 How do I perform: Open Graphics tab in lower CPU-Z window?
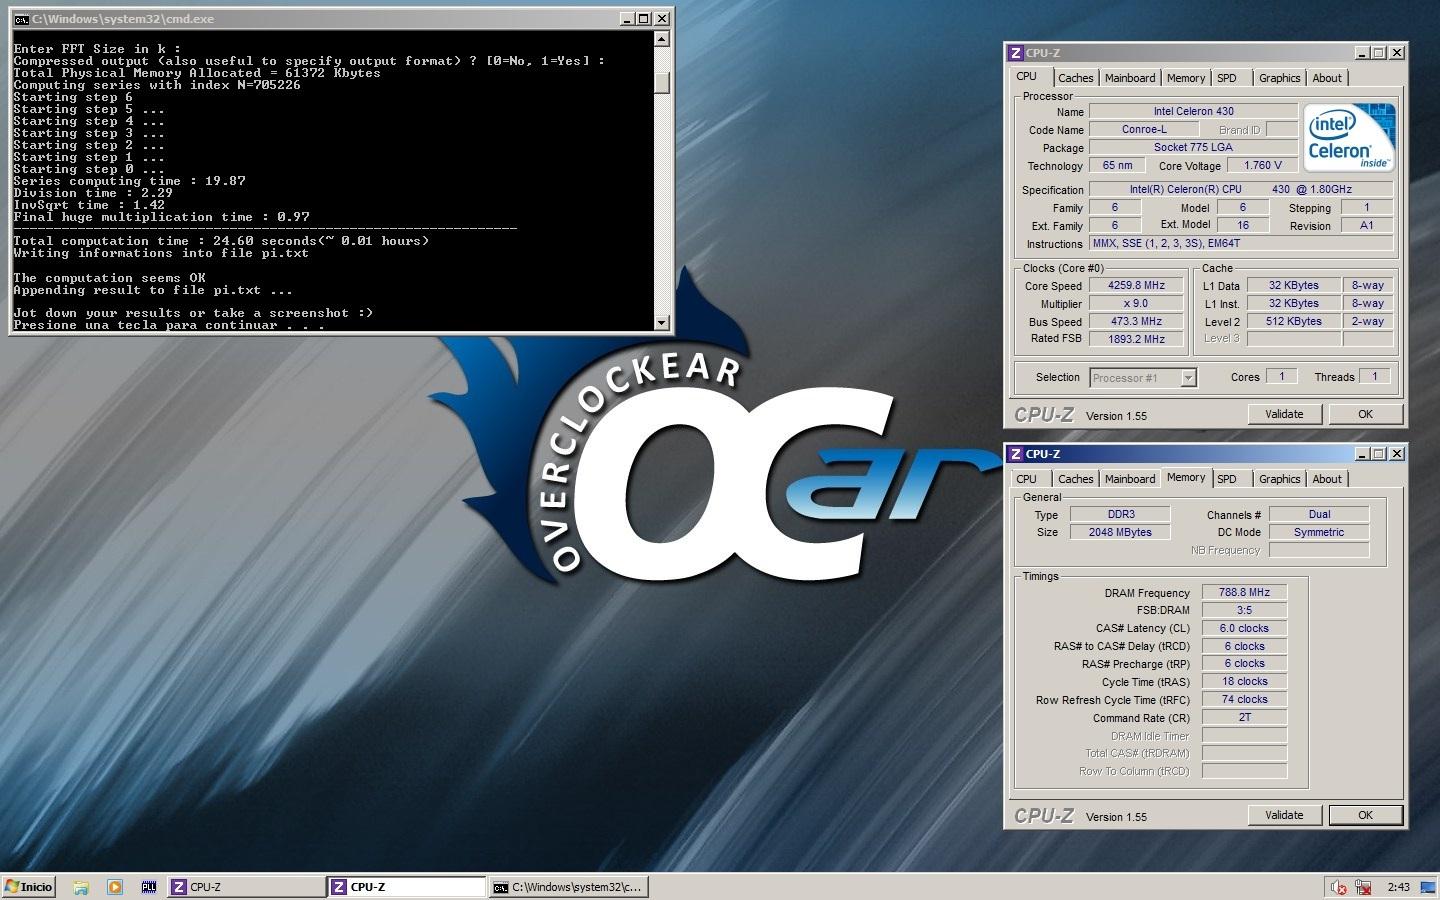tap(1279, 479)
